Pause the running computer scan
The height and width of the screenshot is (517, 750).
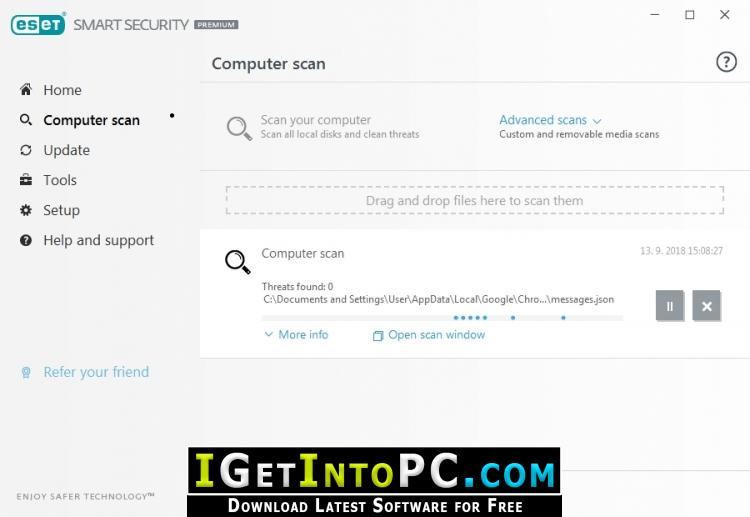670,306
